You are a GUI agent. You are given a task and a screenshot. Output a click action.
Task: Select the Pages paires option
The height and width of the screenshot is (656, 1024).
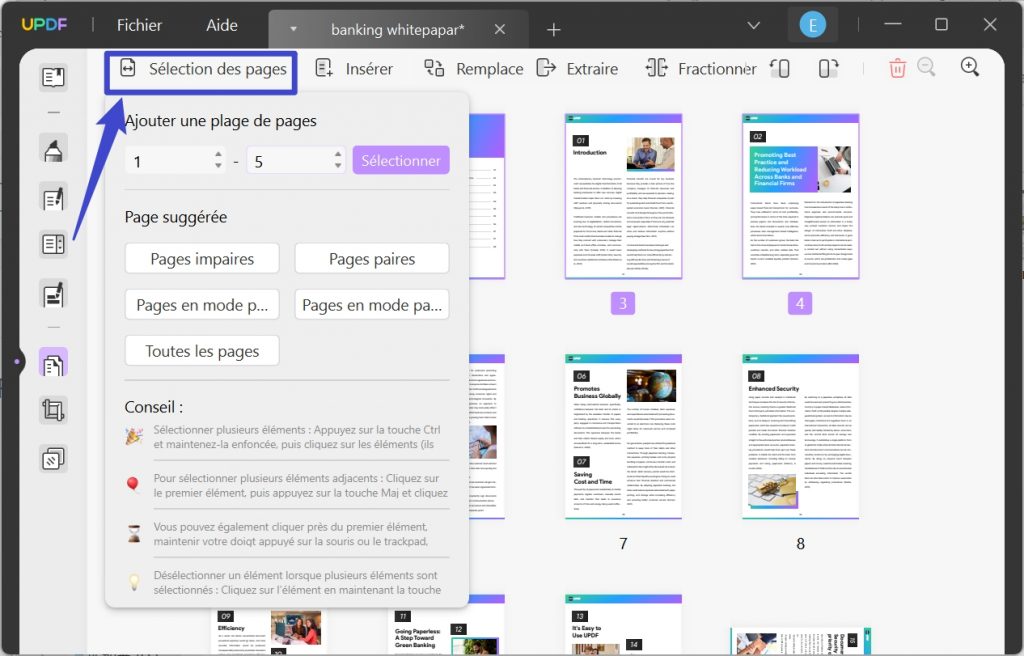click(371, 258)
